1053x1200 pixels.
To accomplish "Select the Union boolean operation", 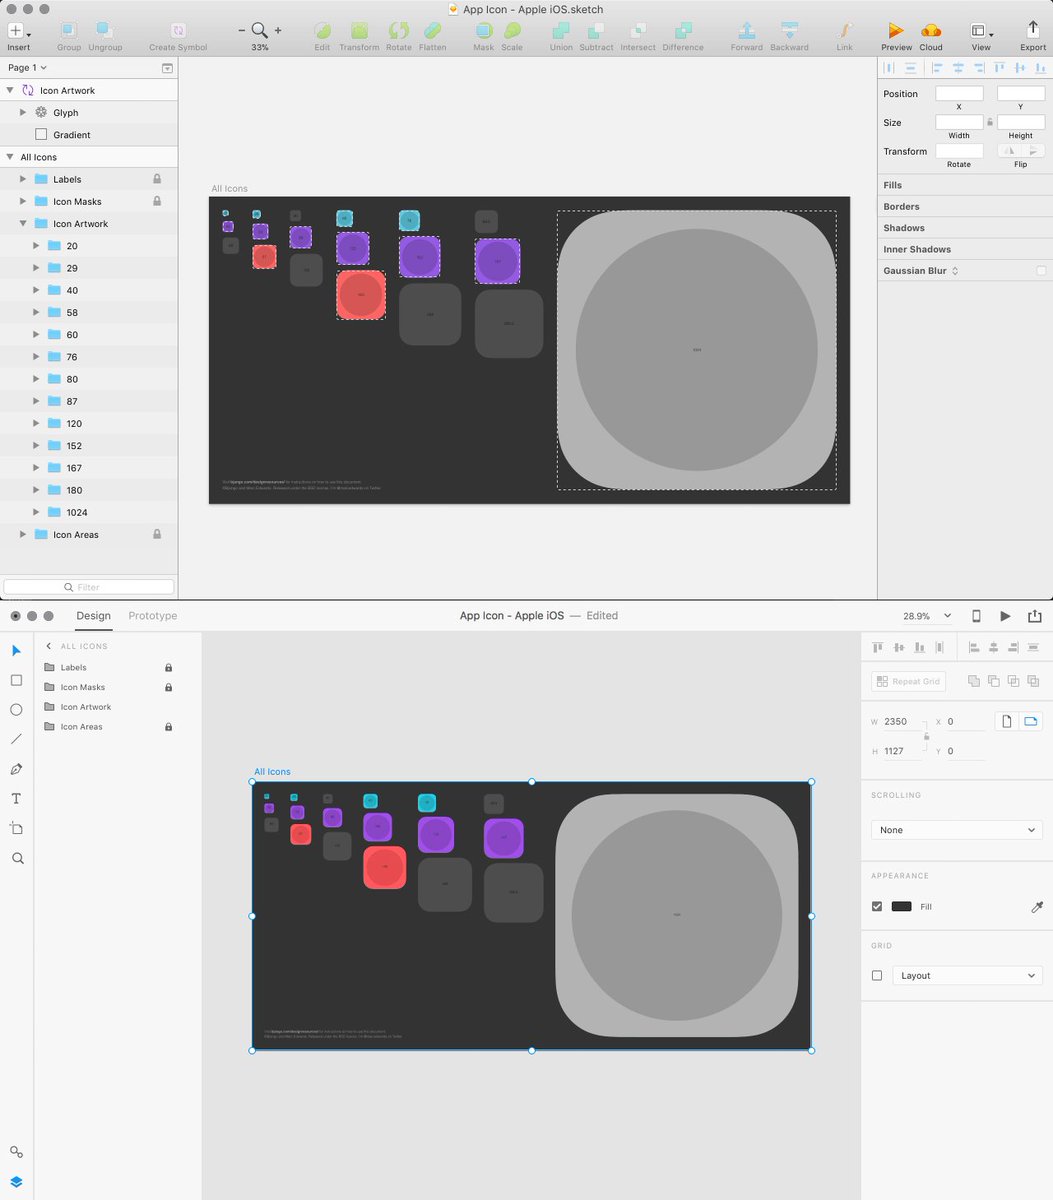I will pyautogui.click(x=561, y=33).
